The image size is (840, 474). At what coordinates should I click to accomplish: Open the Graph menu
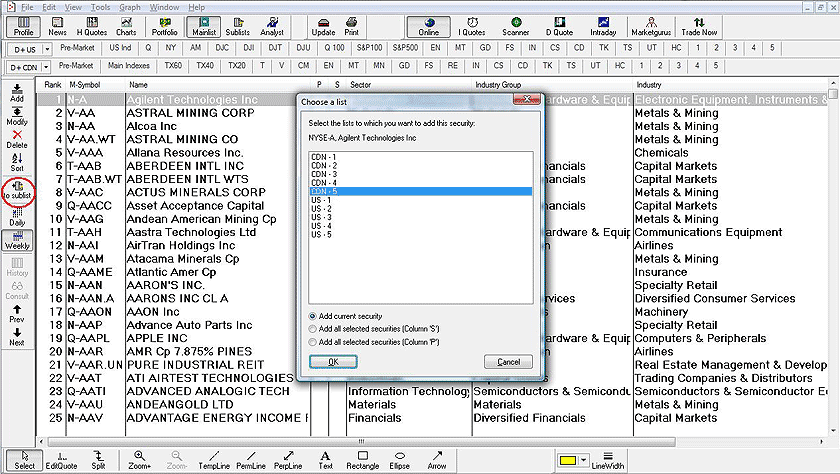point(130,7)
